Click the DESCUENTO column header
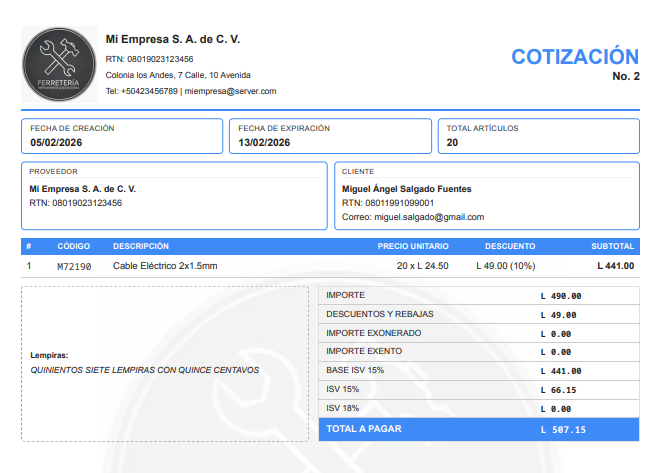This screenshot has width=669, height=473. pyautogui.click(x=510, y=247)
